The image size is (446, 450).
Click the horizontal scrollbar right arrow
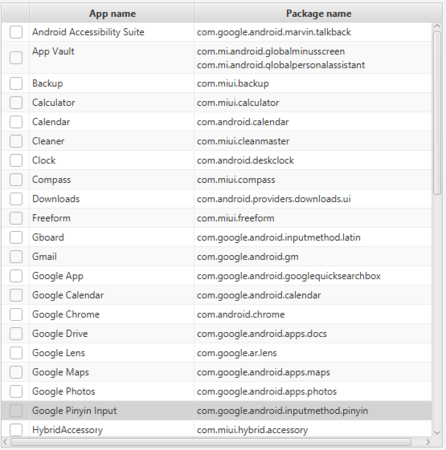(x=428, y=442)
